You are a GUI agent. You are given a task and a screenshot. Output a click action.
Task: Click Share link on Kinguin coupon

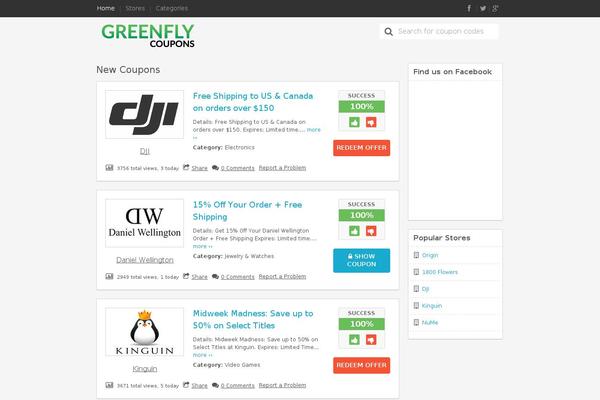click(x=199, y=385)
